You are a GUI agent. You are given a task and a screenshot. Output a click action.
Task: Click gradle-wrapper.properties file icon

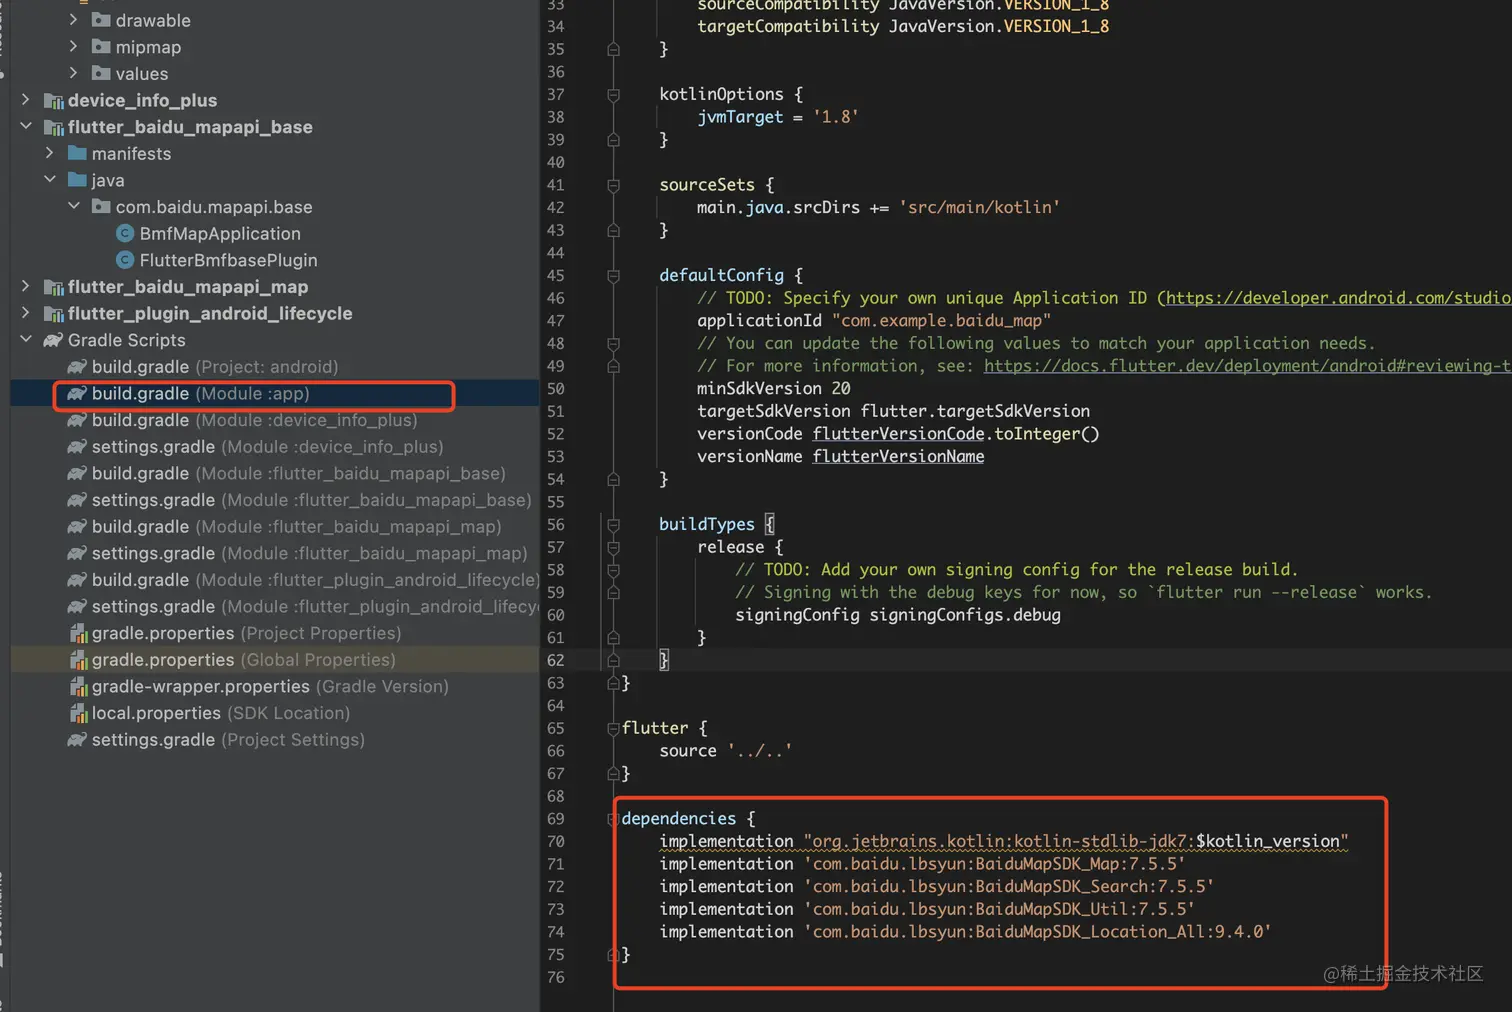coord(78,686)
